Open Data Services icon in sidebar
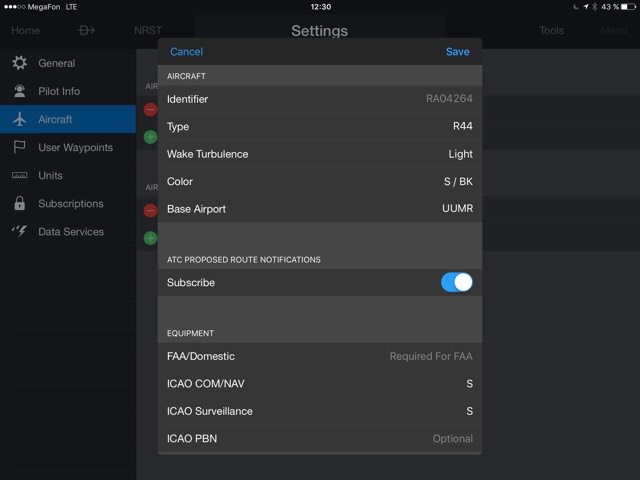This screenshot has height=480, width=640. coord(19,231)
